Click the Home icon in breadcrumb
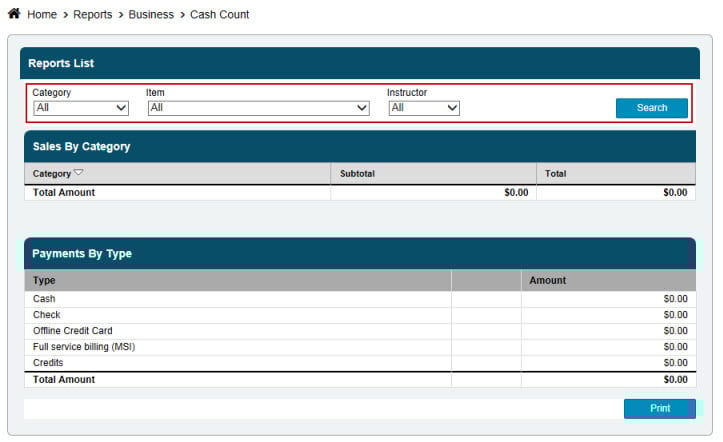The image size is (723, 442). (x=14, y=14)
